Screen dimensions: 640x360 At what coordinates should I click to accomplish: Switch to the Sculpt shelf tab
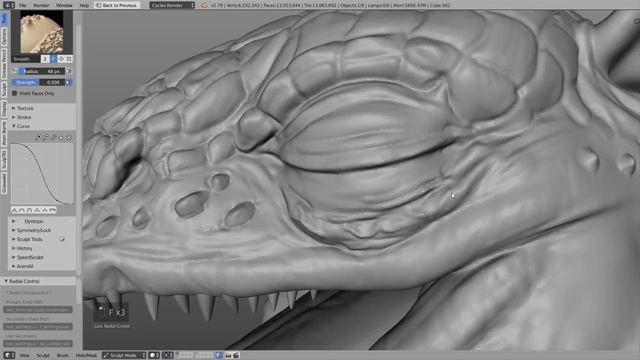(4, 89)
